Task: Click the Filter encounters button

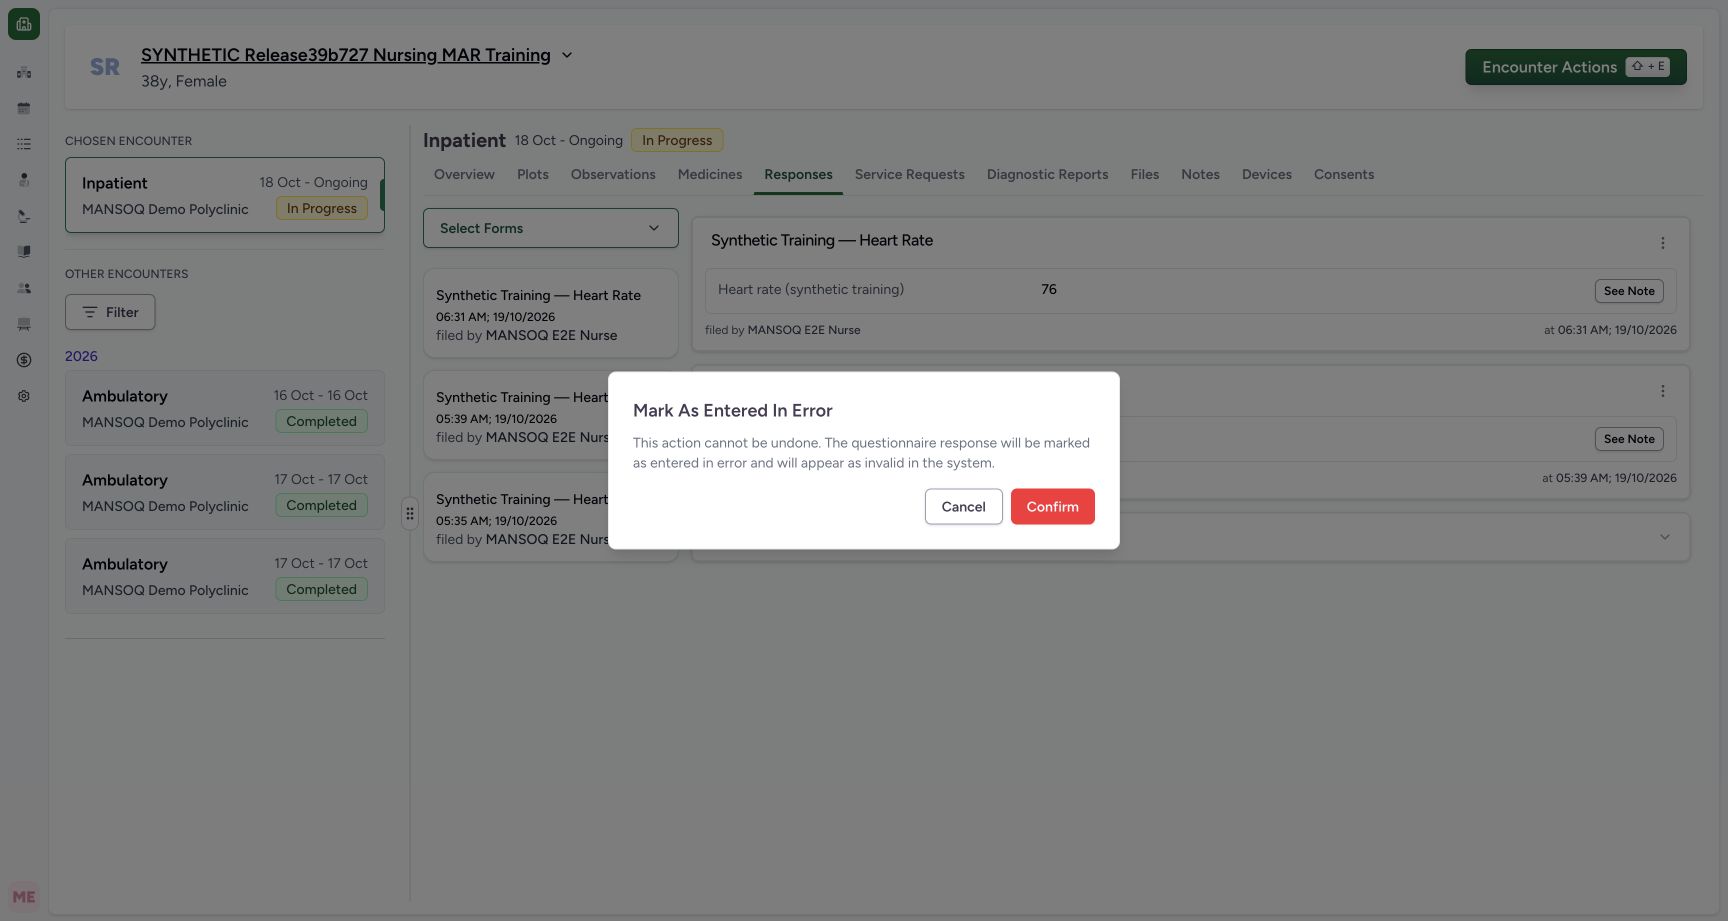Action: (x=110, y=312)
